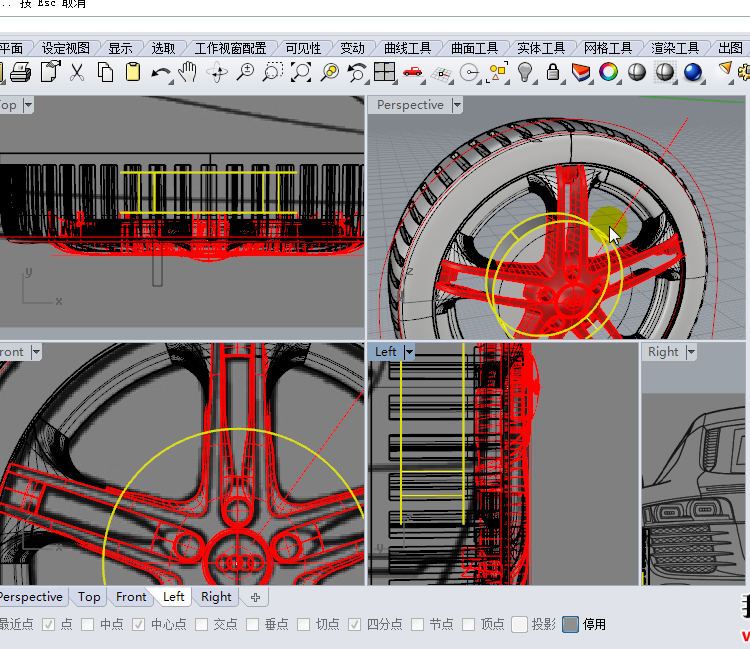
Task: Open the Perspective viewport title dropdown
Action: 457,105
